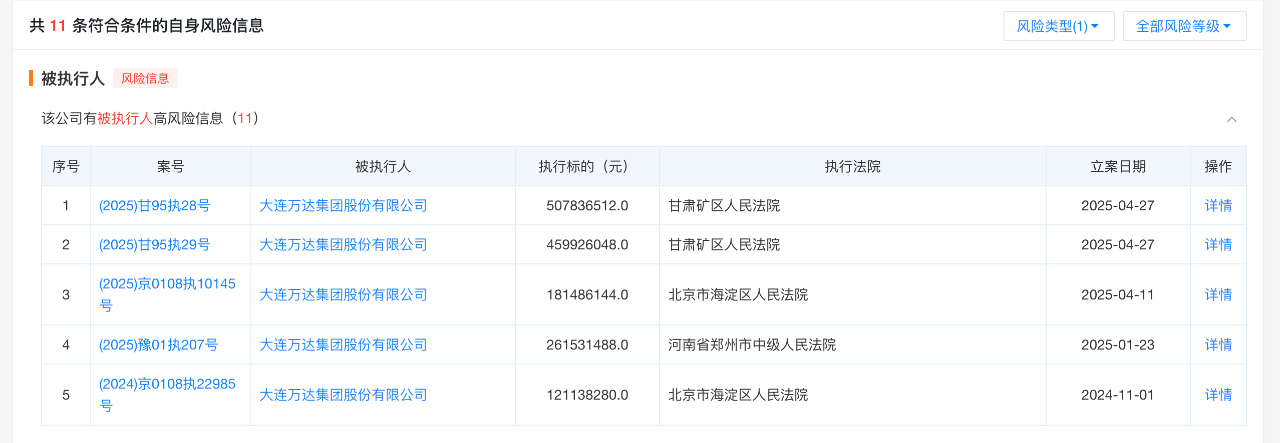This screenshot has width=1280, height=443.
Task: Open case number (2025)甘95执28号
Action: coord(154,205)
